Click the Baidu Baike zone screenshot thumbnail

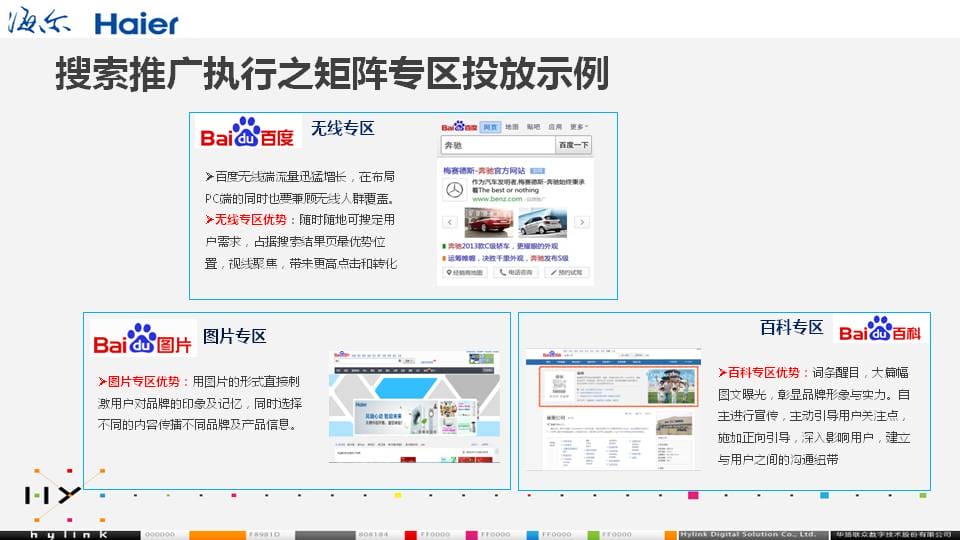613,409
